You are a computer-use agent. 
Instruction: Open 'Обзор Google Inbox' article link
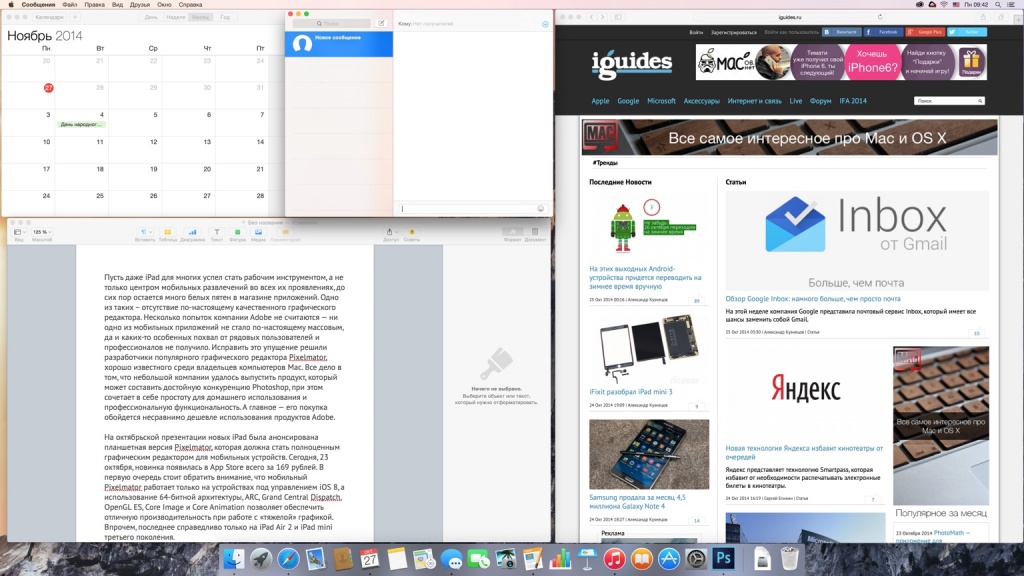tap(812, 299)
